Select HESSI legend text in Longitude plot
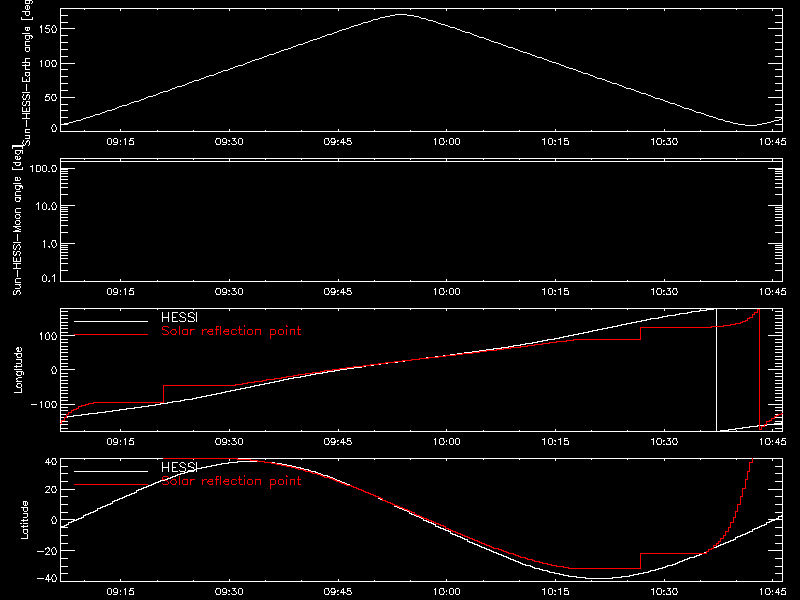The height and width of the screenshot is (600, 800). click(x=179, y=317)
